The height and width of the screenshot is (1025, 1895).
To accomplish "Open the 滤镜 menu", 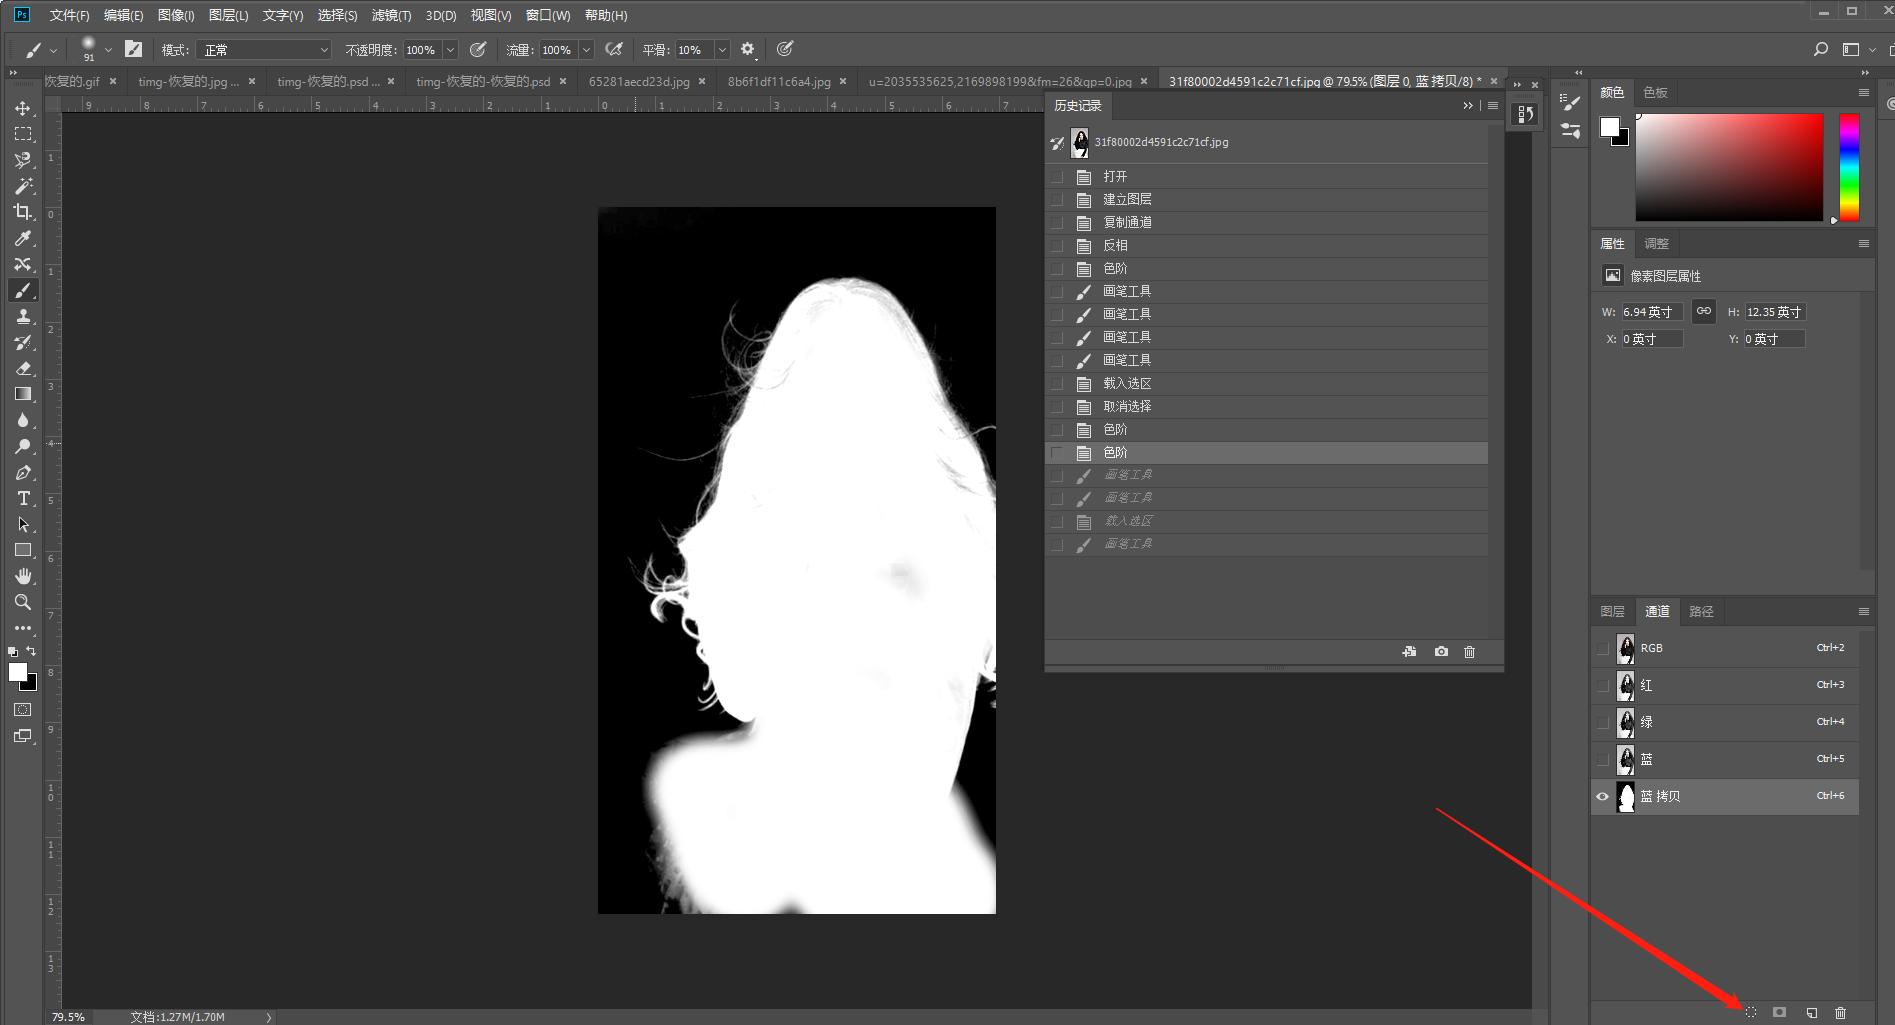I will [x=390, y=15].
